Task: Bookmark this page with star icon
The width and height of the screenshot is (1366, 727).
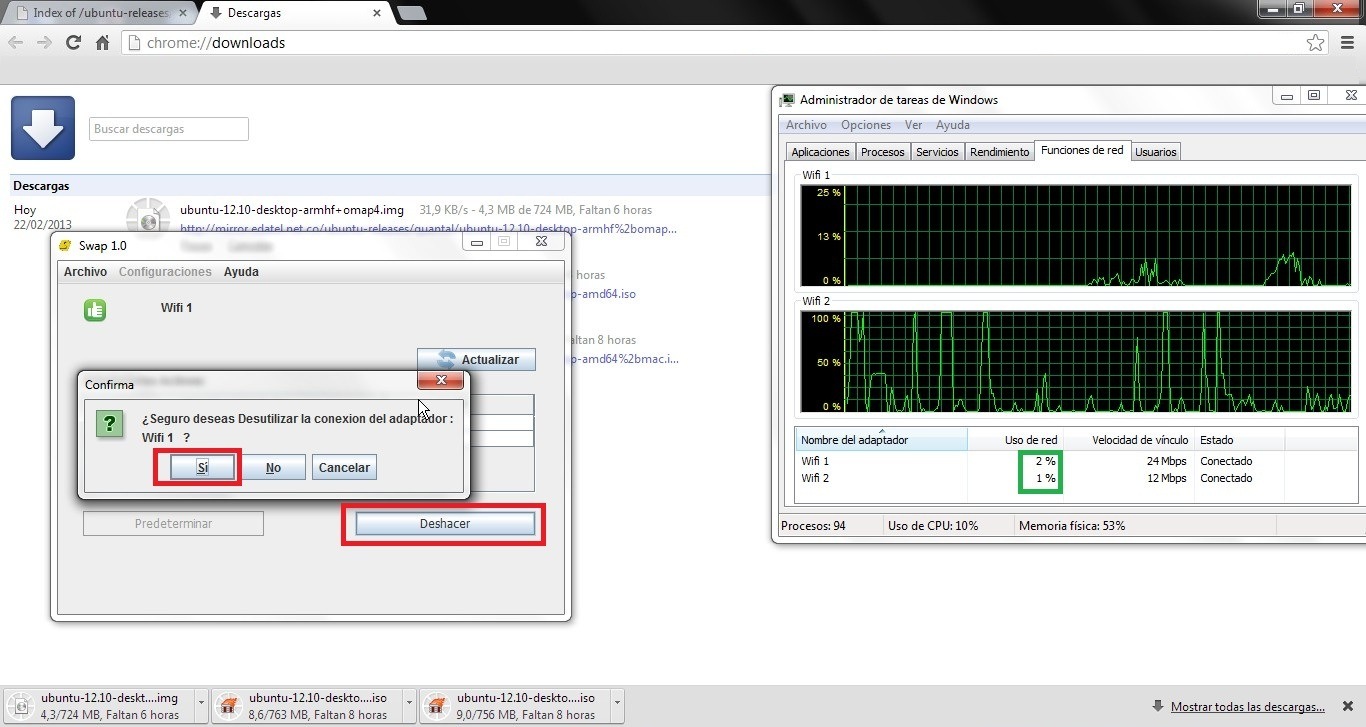Action: click(x=1316, y=43)
